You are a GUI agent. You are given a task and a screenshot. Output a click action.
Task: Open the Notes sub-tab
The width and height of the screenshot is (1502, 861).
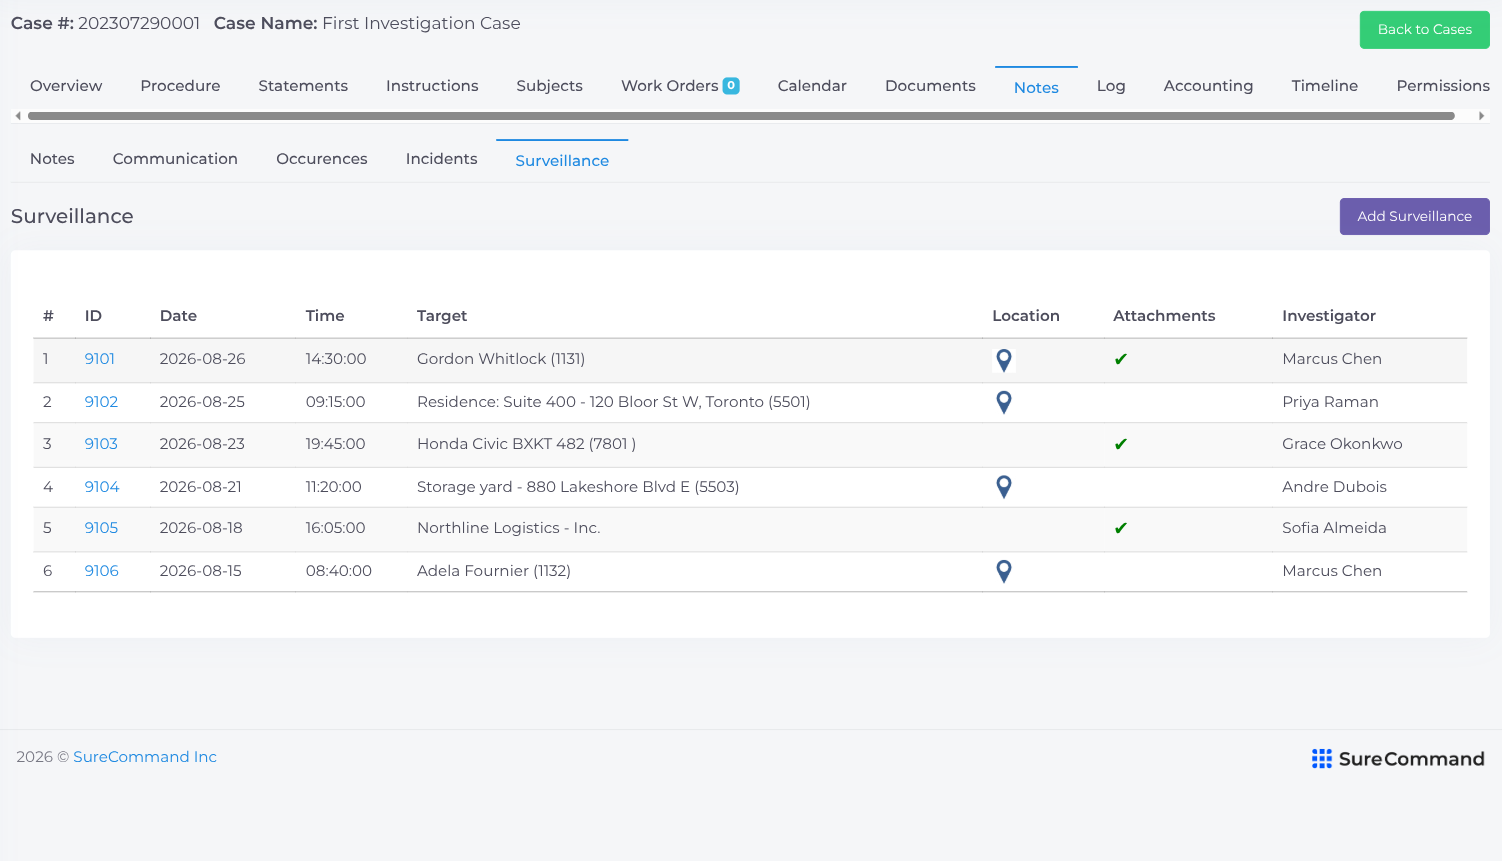(52, 159)
